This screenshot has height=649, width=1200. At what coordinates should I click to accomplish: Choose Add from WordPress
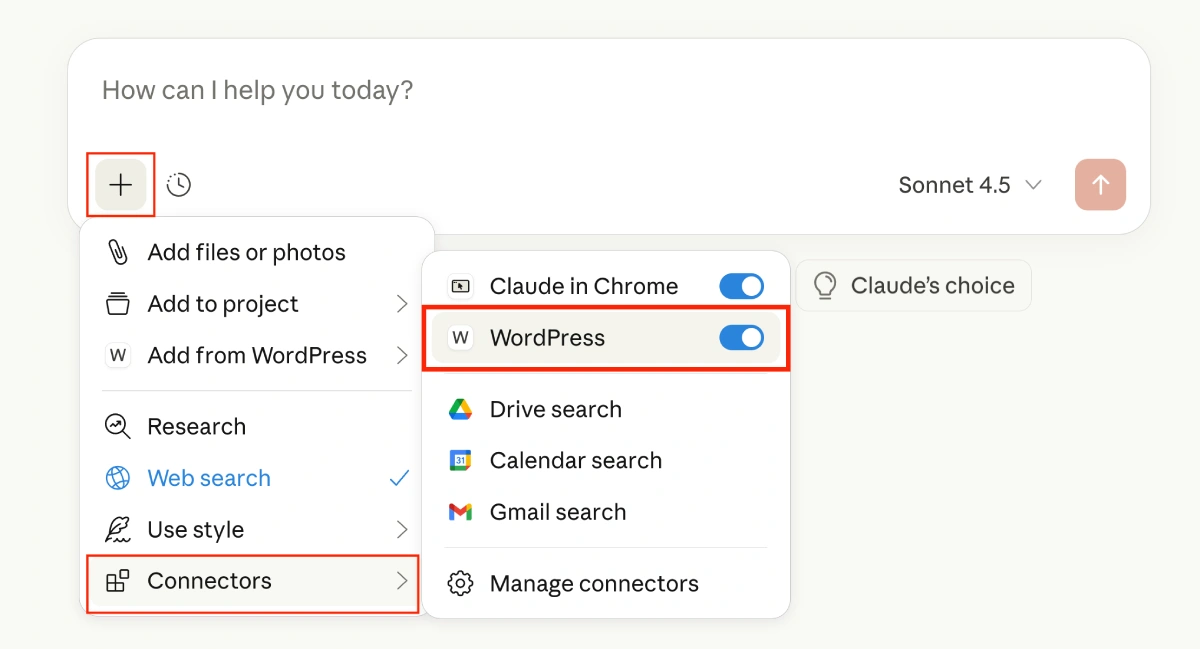(x=257, y=355)
